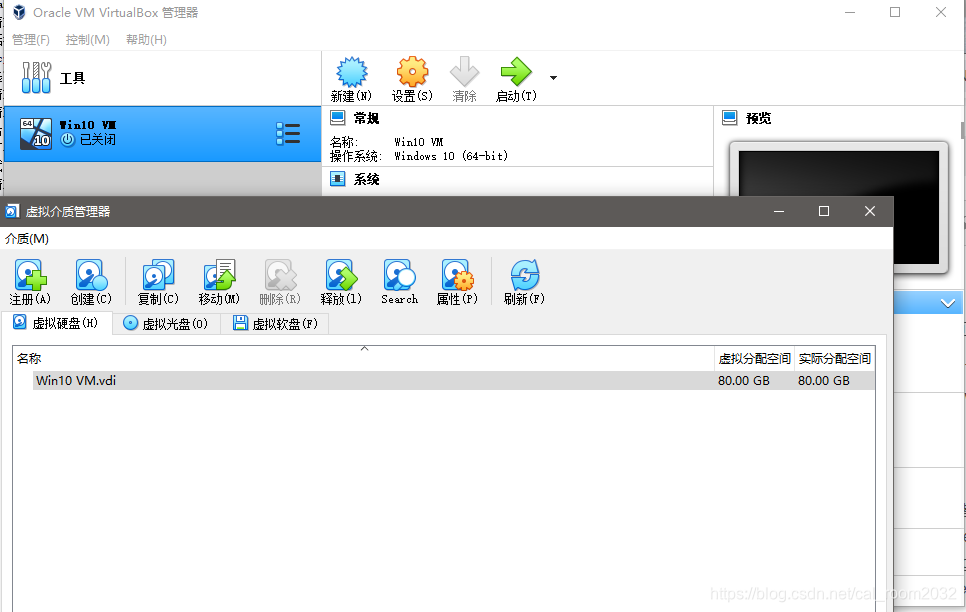966x612 pixels.
Task: Click the 常规 section icon
Action: tap(338, 118)
